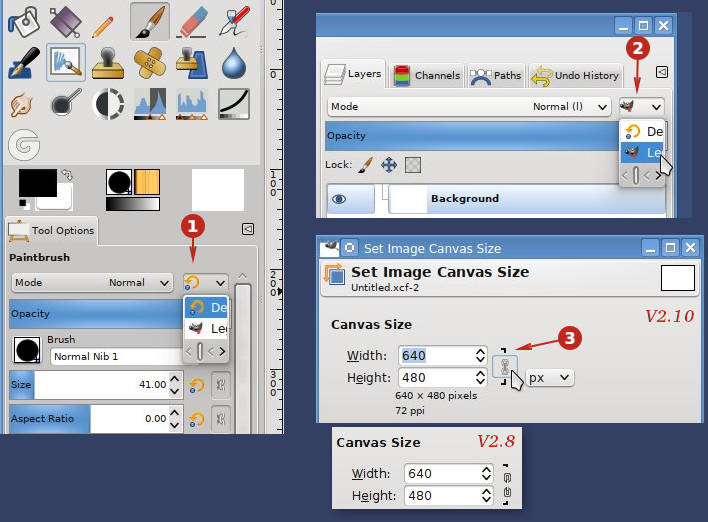Switch to the Layers tab

354,74
